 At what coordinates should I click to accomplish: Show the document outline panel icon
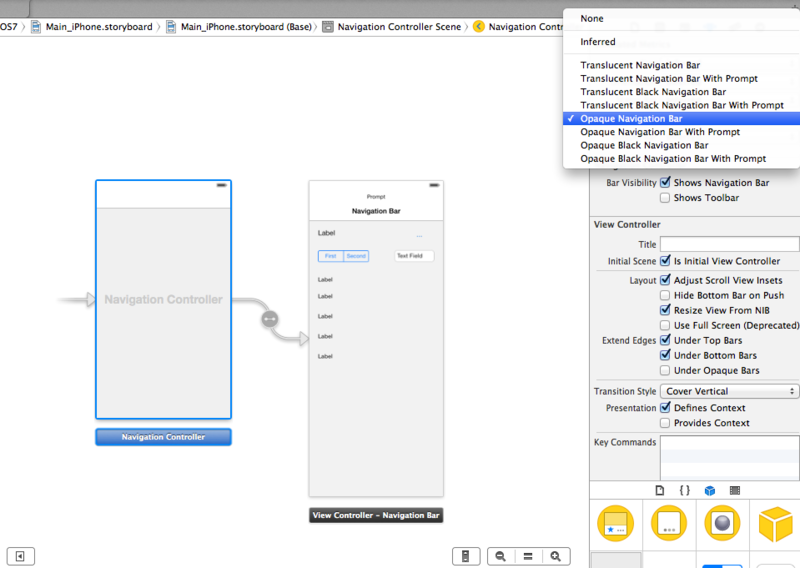coord(20,556)
